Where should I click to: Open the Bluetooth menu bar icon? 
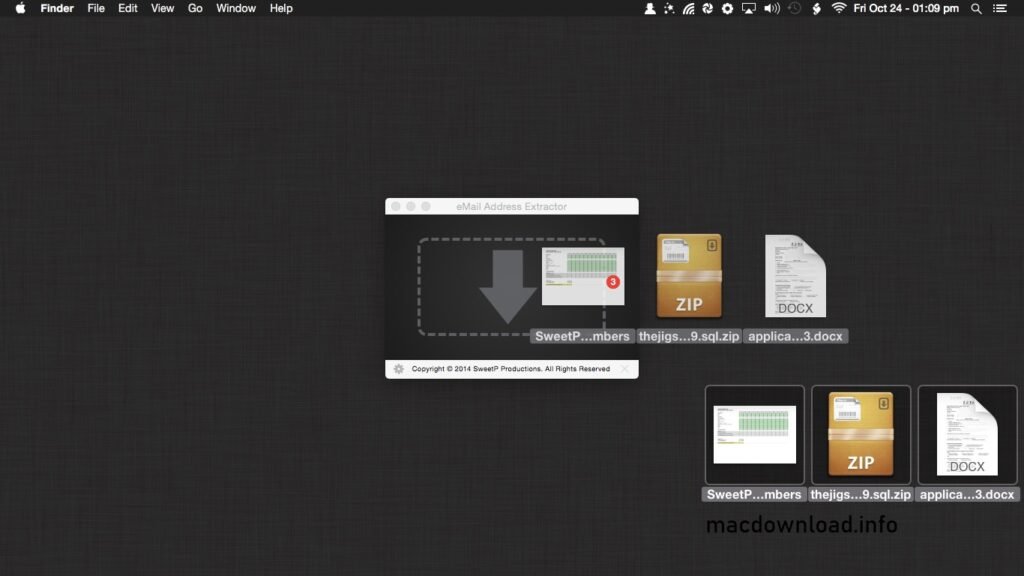816,9
